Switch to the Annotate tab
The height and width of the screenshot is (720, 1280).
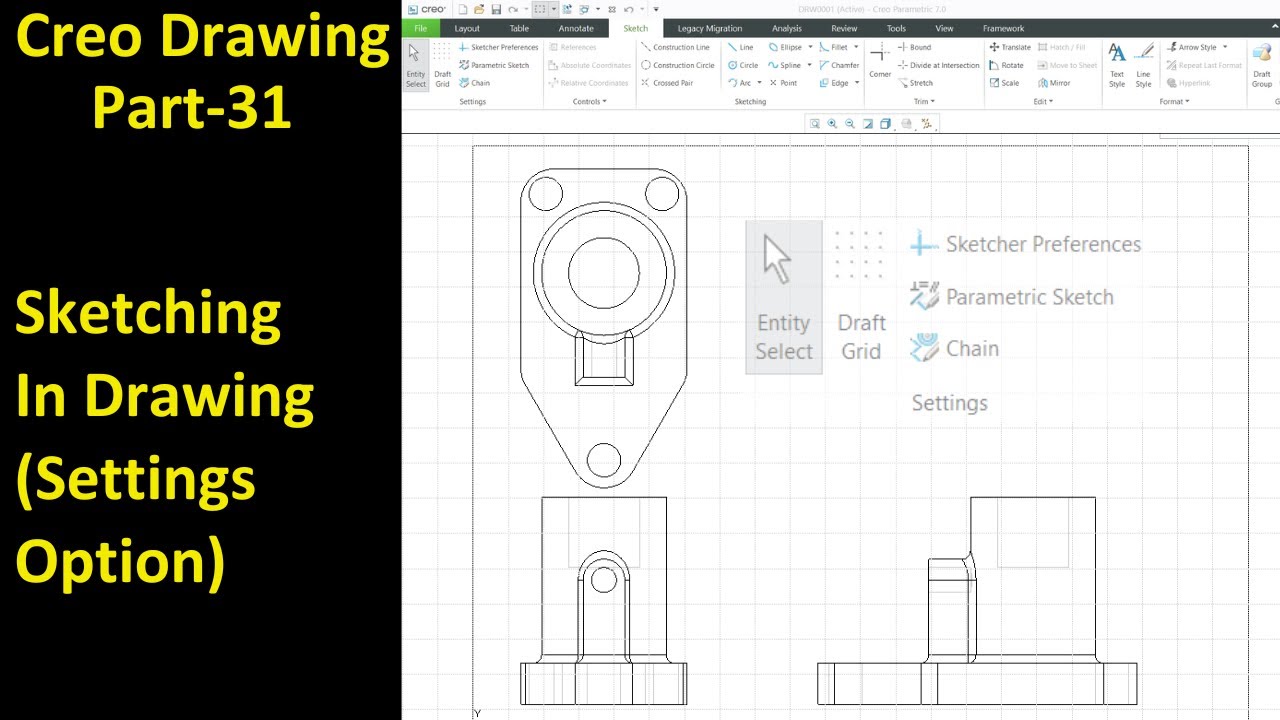(576, 28)
